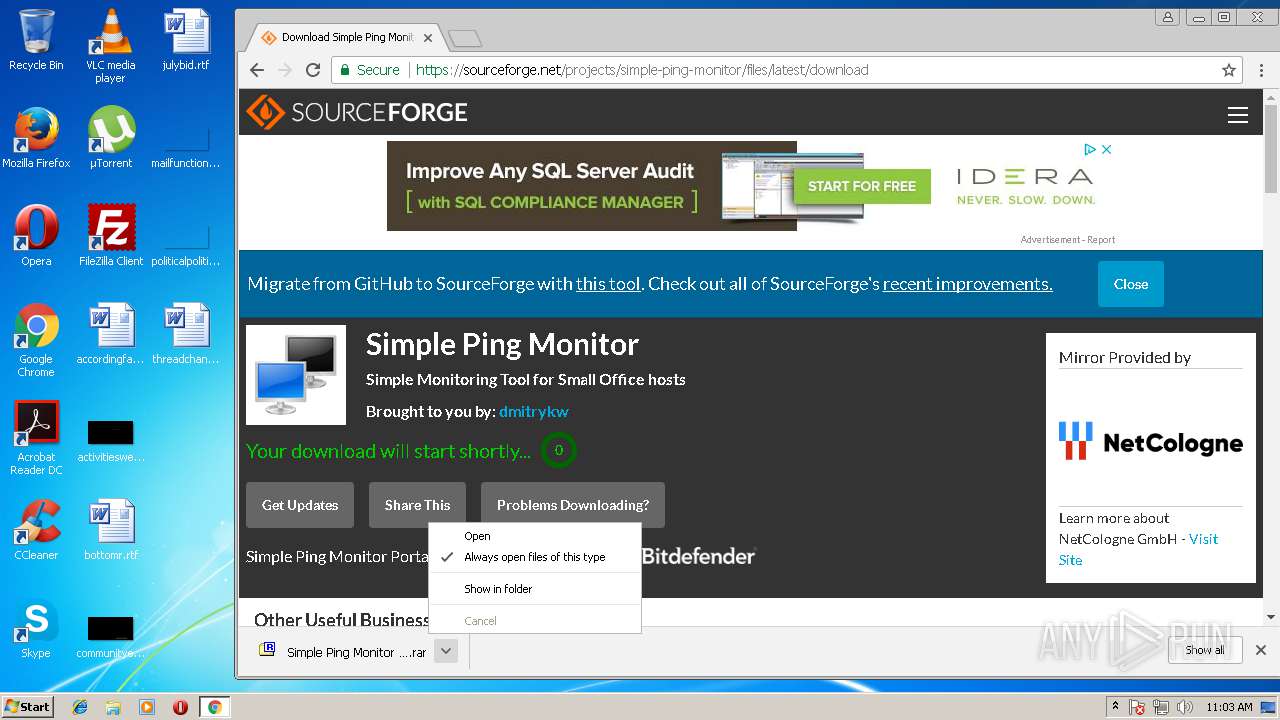Screen dimensions: 1280x720
Task: Toggle Always open files of this type
Action: (534, 557)
